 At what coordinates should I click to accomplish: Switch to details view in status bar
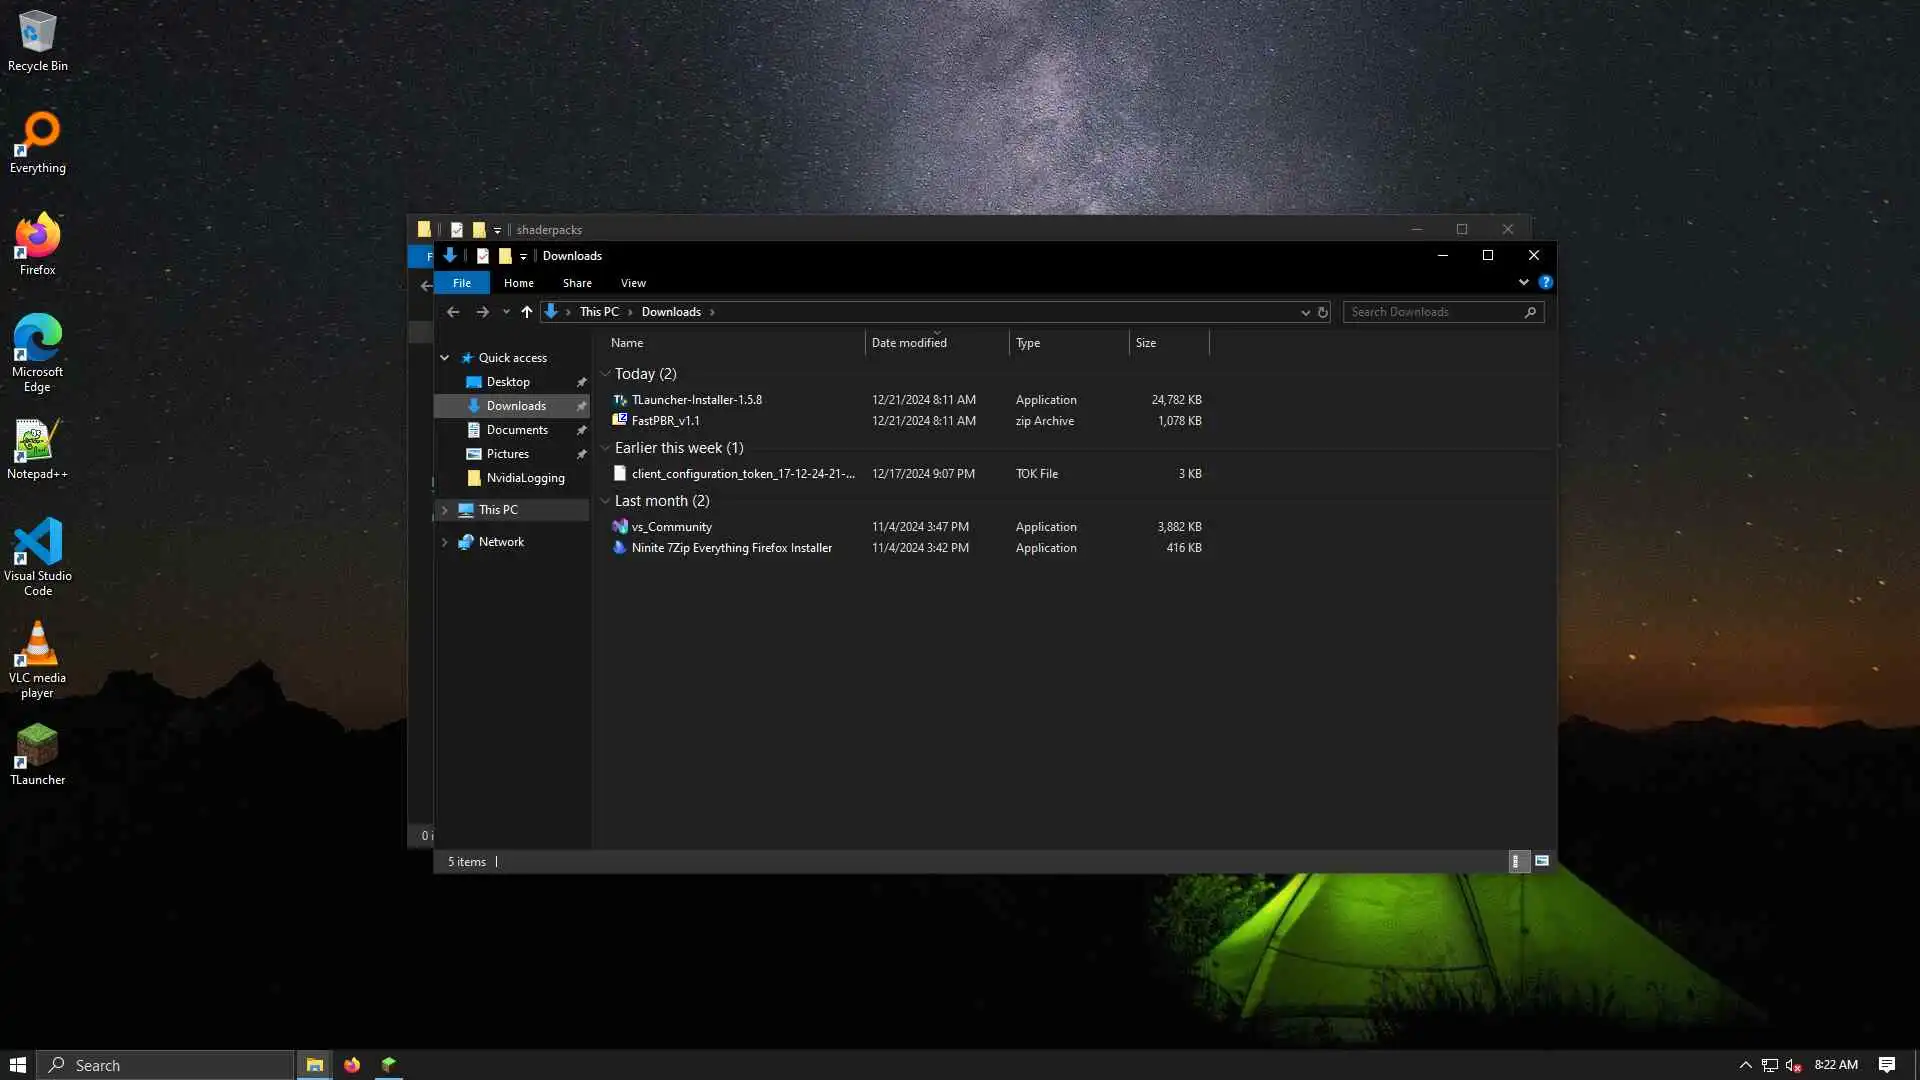tap(1517, 861)
